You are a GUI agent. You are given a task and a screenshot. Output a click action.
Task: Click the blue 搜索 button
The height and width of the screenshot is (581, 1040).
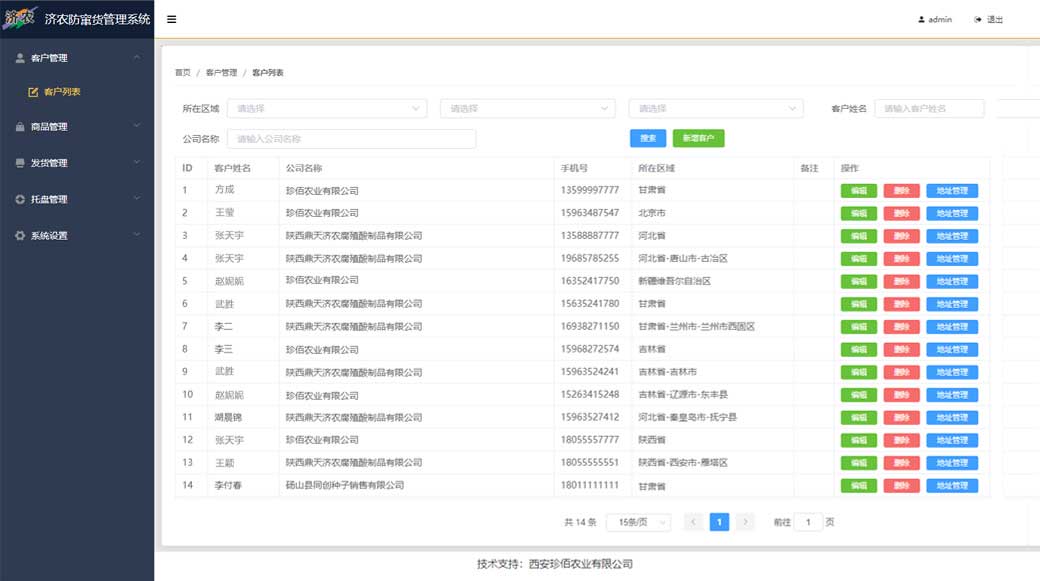[648, 139]
